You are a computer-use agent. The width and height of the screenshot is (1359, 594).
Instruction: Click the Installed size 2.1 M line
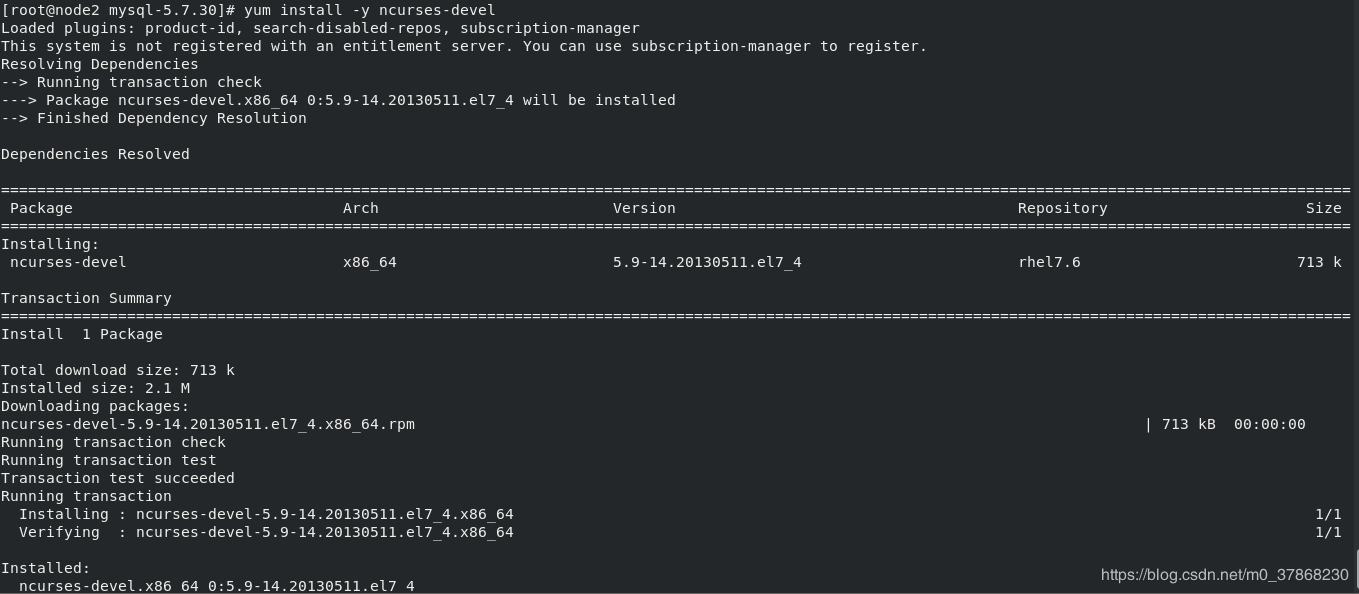[95, 388]
